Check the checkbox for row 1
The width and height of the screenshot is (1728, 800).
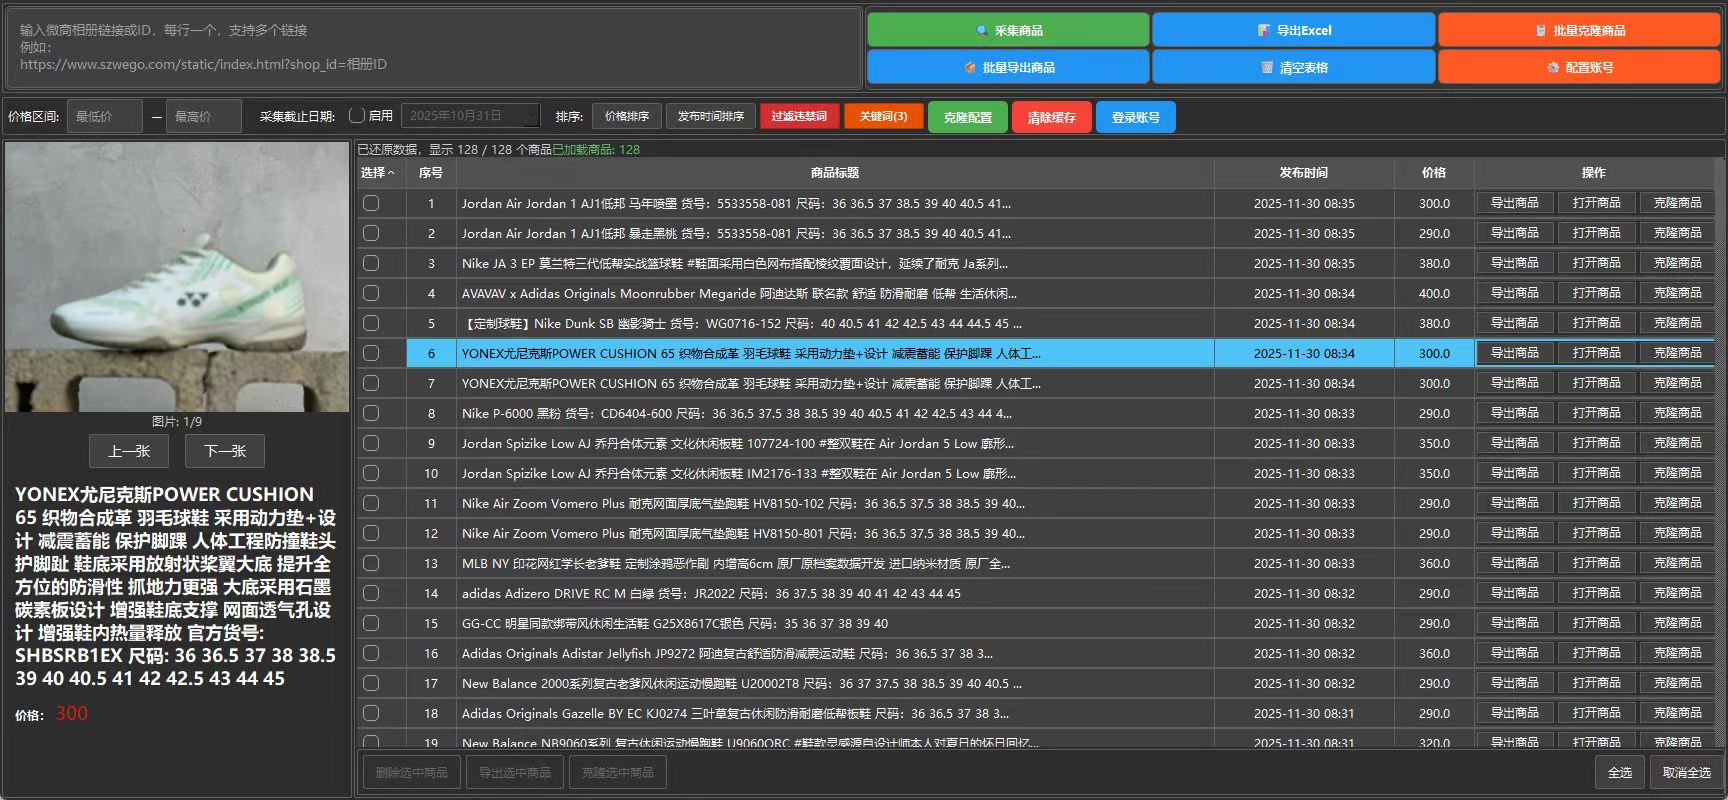(x=371, y=203)
